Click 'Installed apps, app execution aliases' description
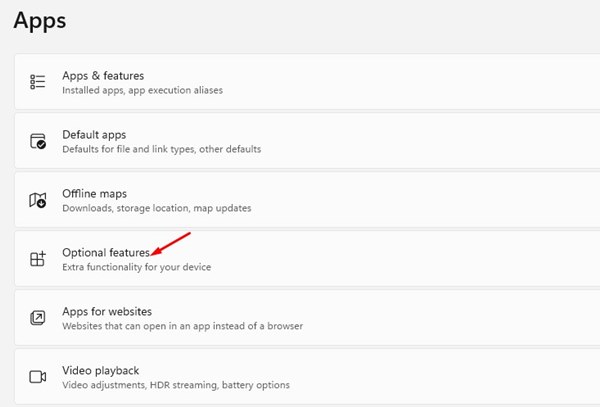Screen dimensions: 600x407 (x=142, y=90)
